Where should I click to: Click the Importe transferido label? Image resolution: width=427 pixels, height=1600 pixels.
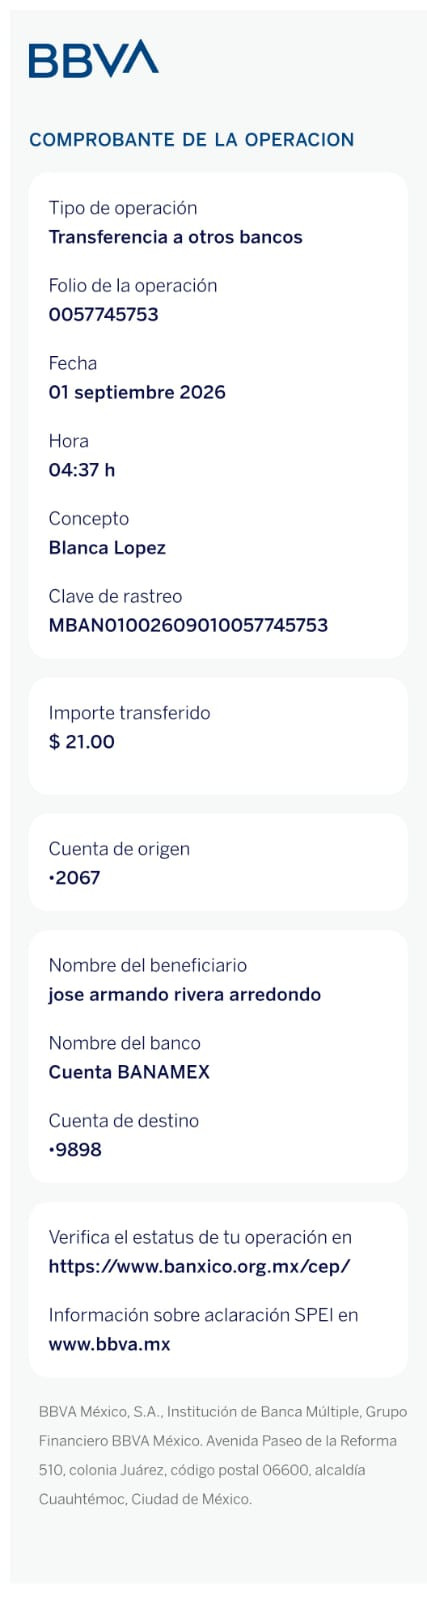point(129,713)
